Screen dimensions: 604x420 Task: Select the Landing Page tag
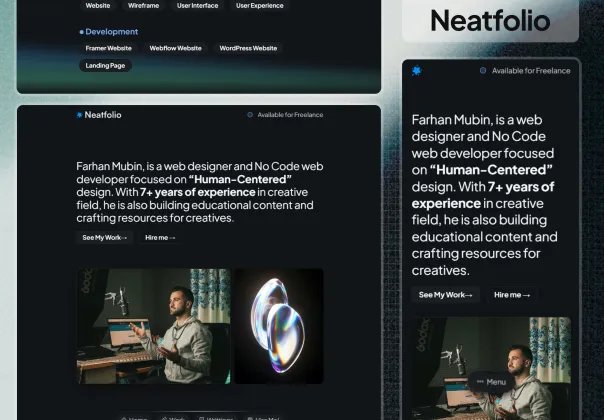coord(105,66)
